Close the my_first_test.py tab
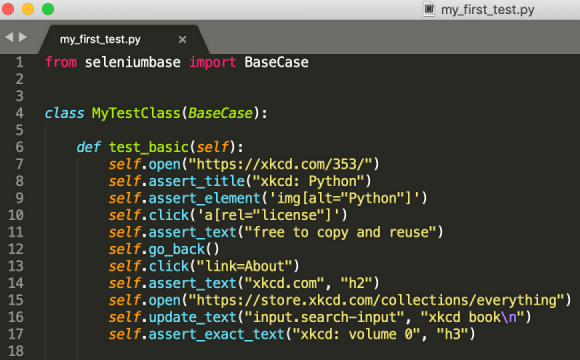 point(182,40)
